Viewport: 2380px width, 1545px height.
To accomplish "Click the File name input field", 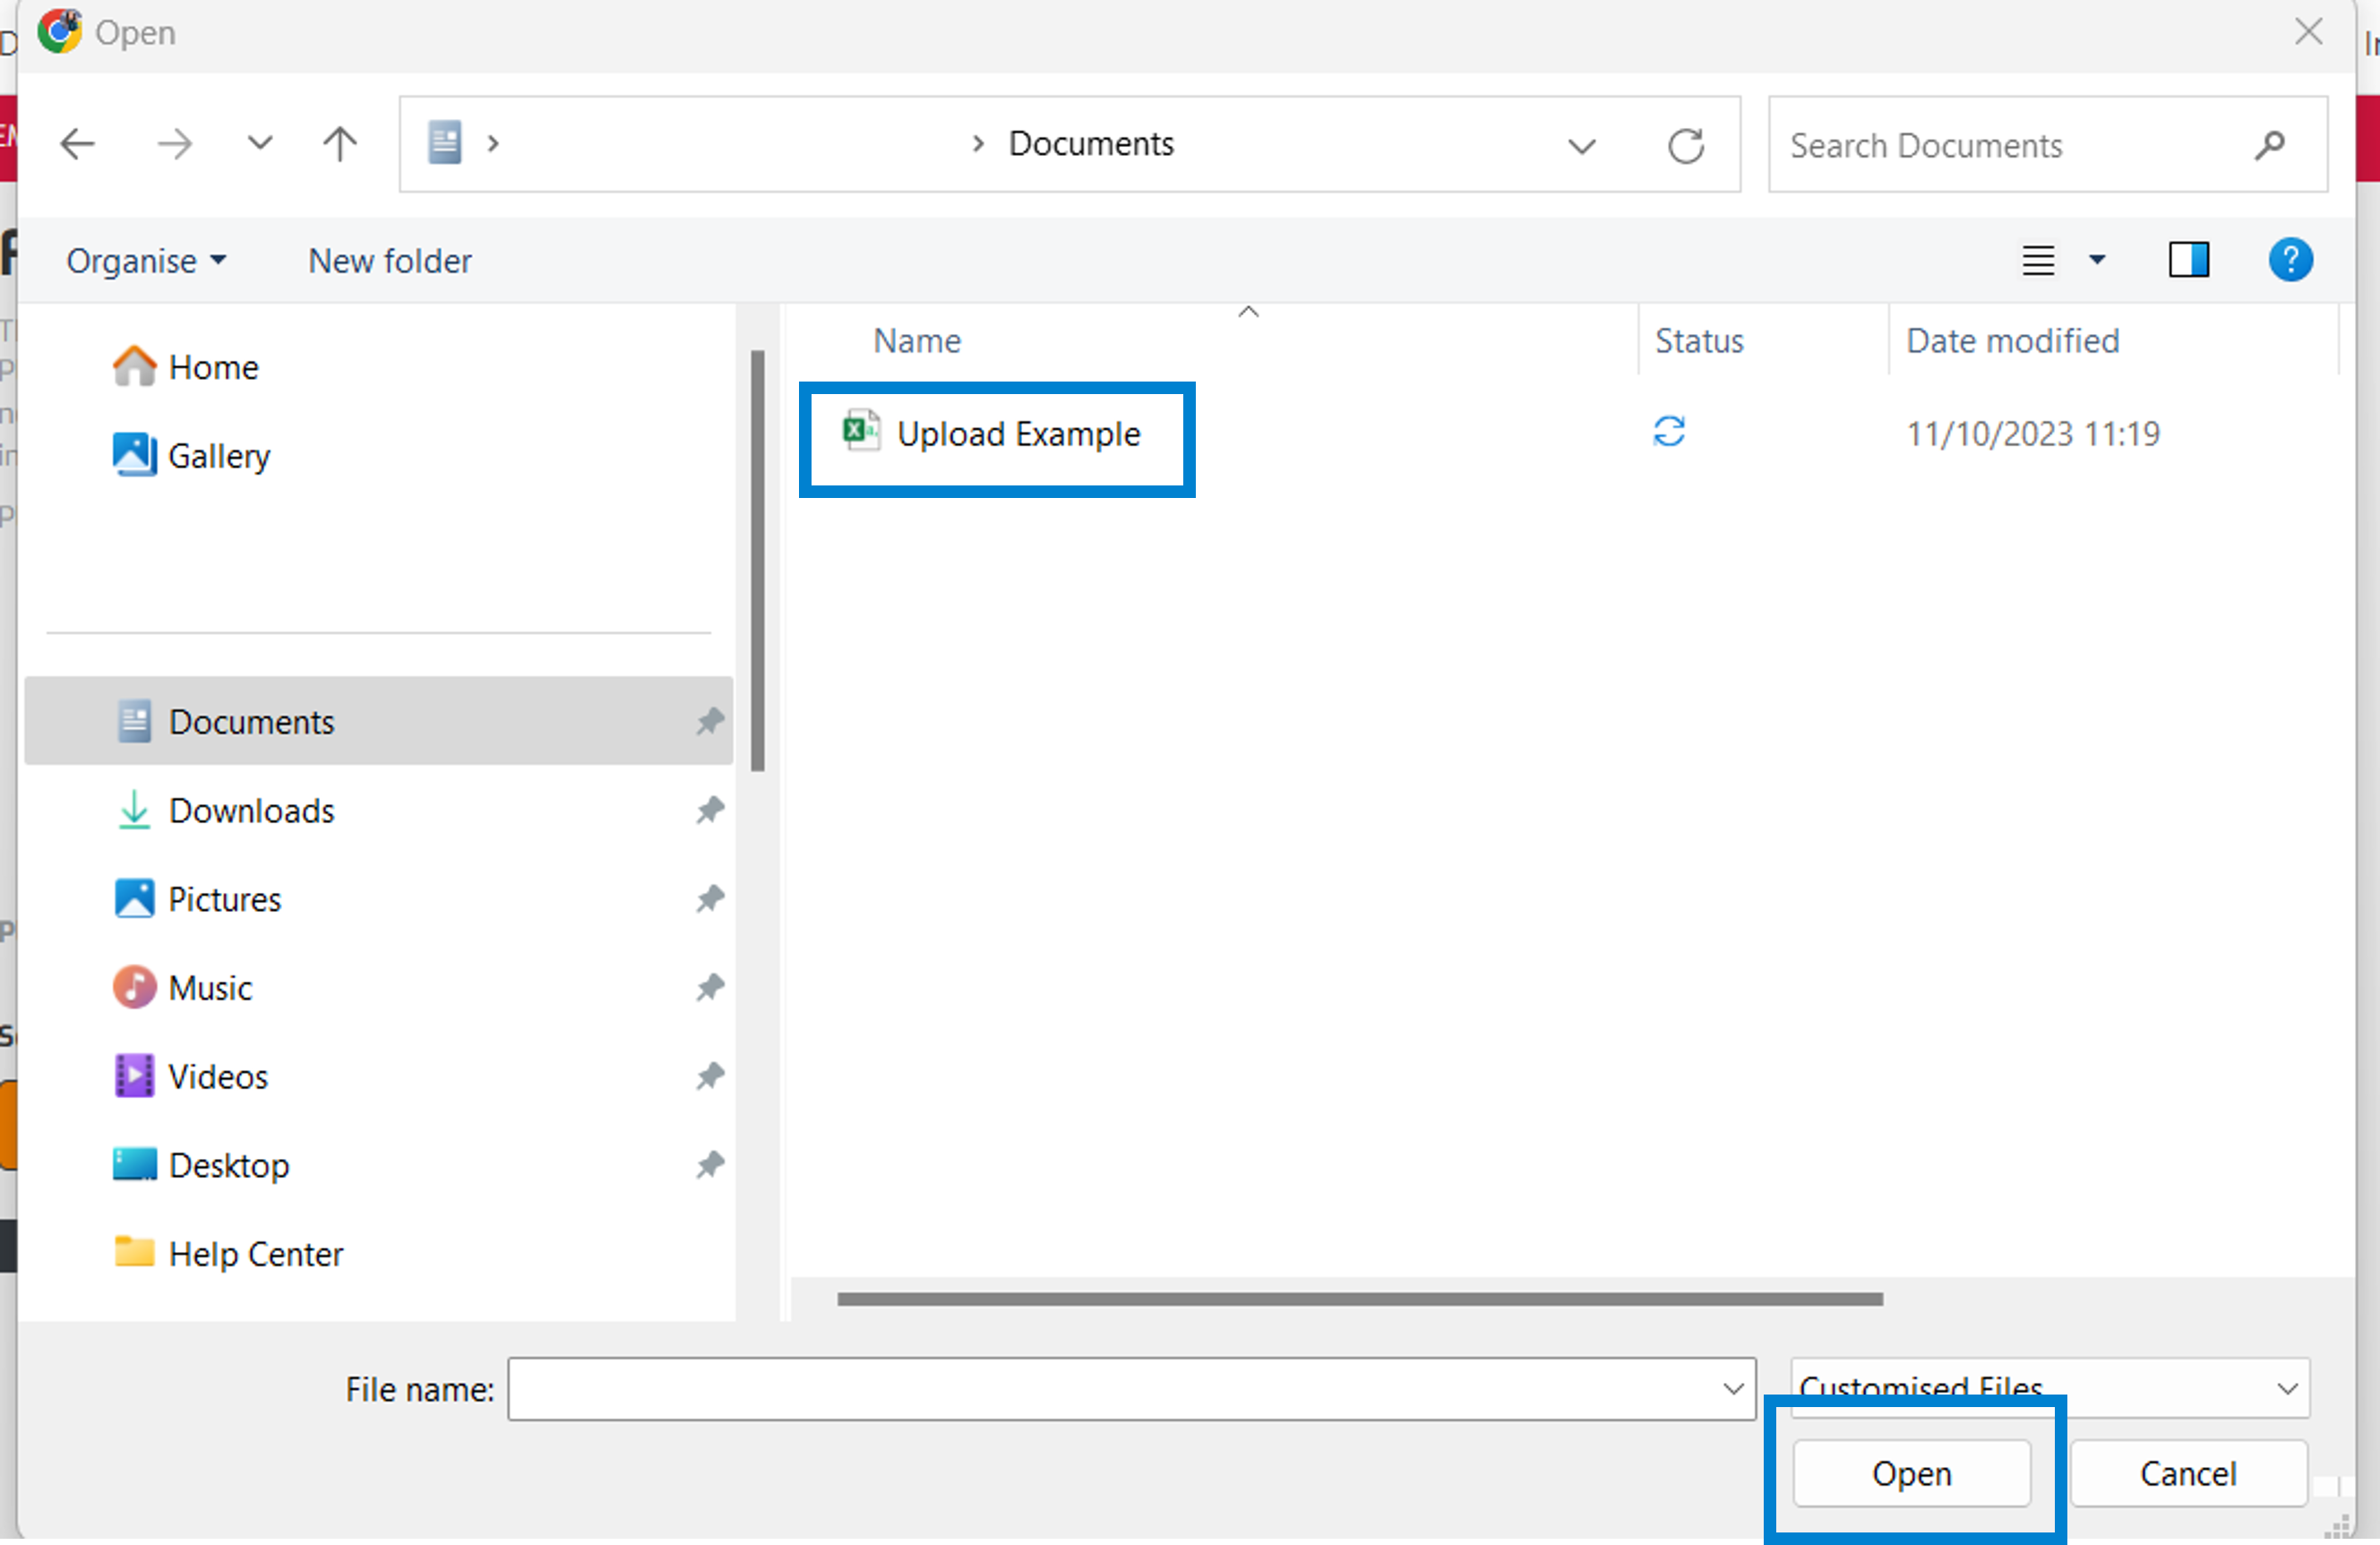I will [1131, 1389].
